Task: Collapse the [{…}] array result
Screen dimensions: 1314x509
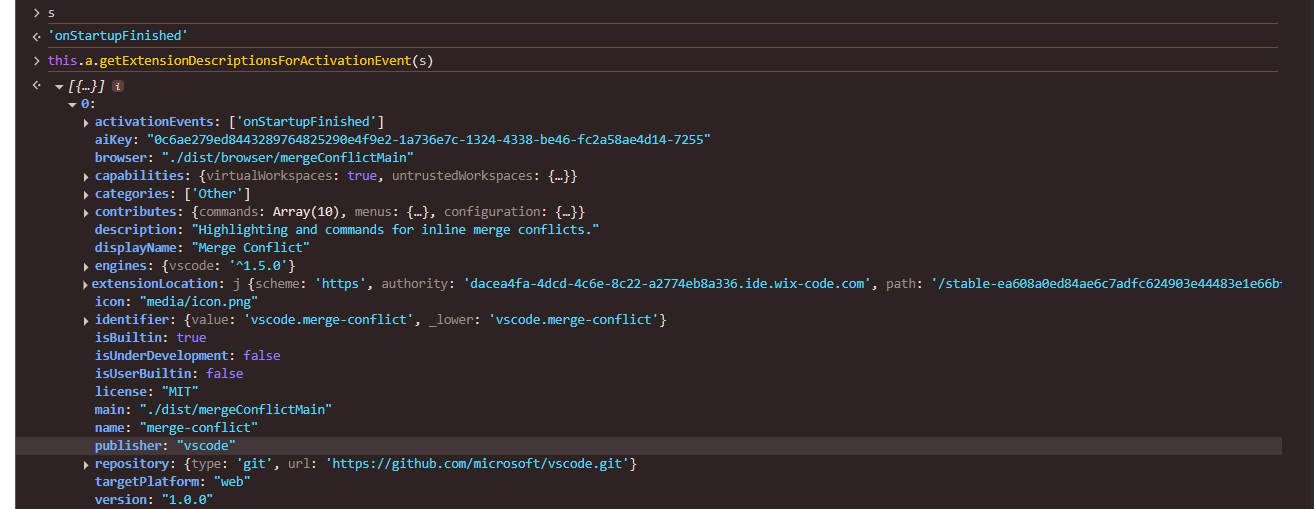Action: (x=59, y=87)
